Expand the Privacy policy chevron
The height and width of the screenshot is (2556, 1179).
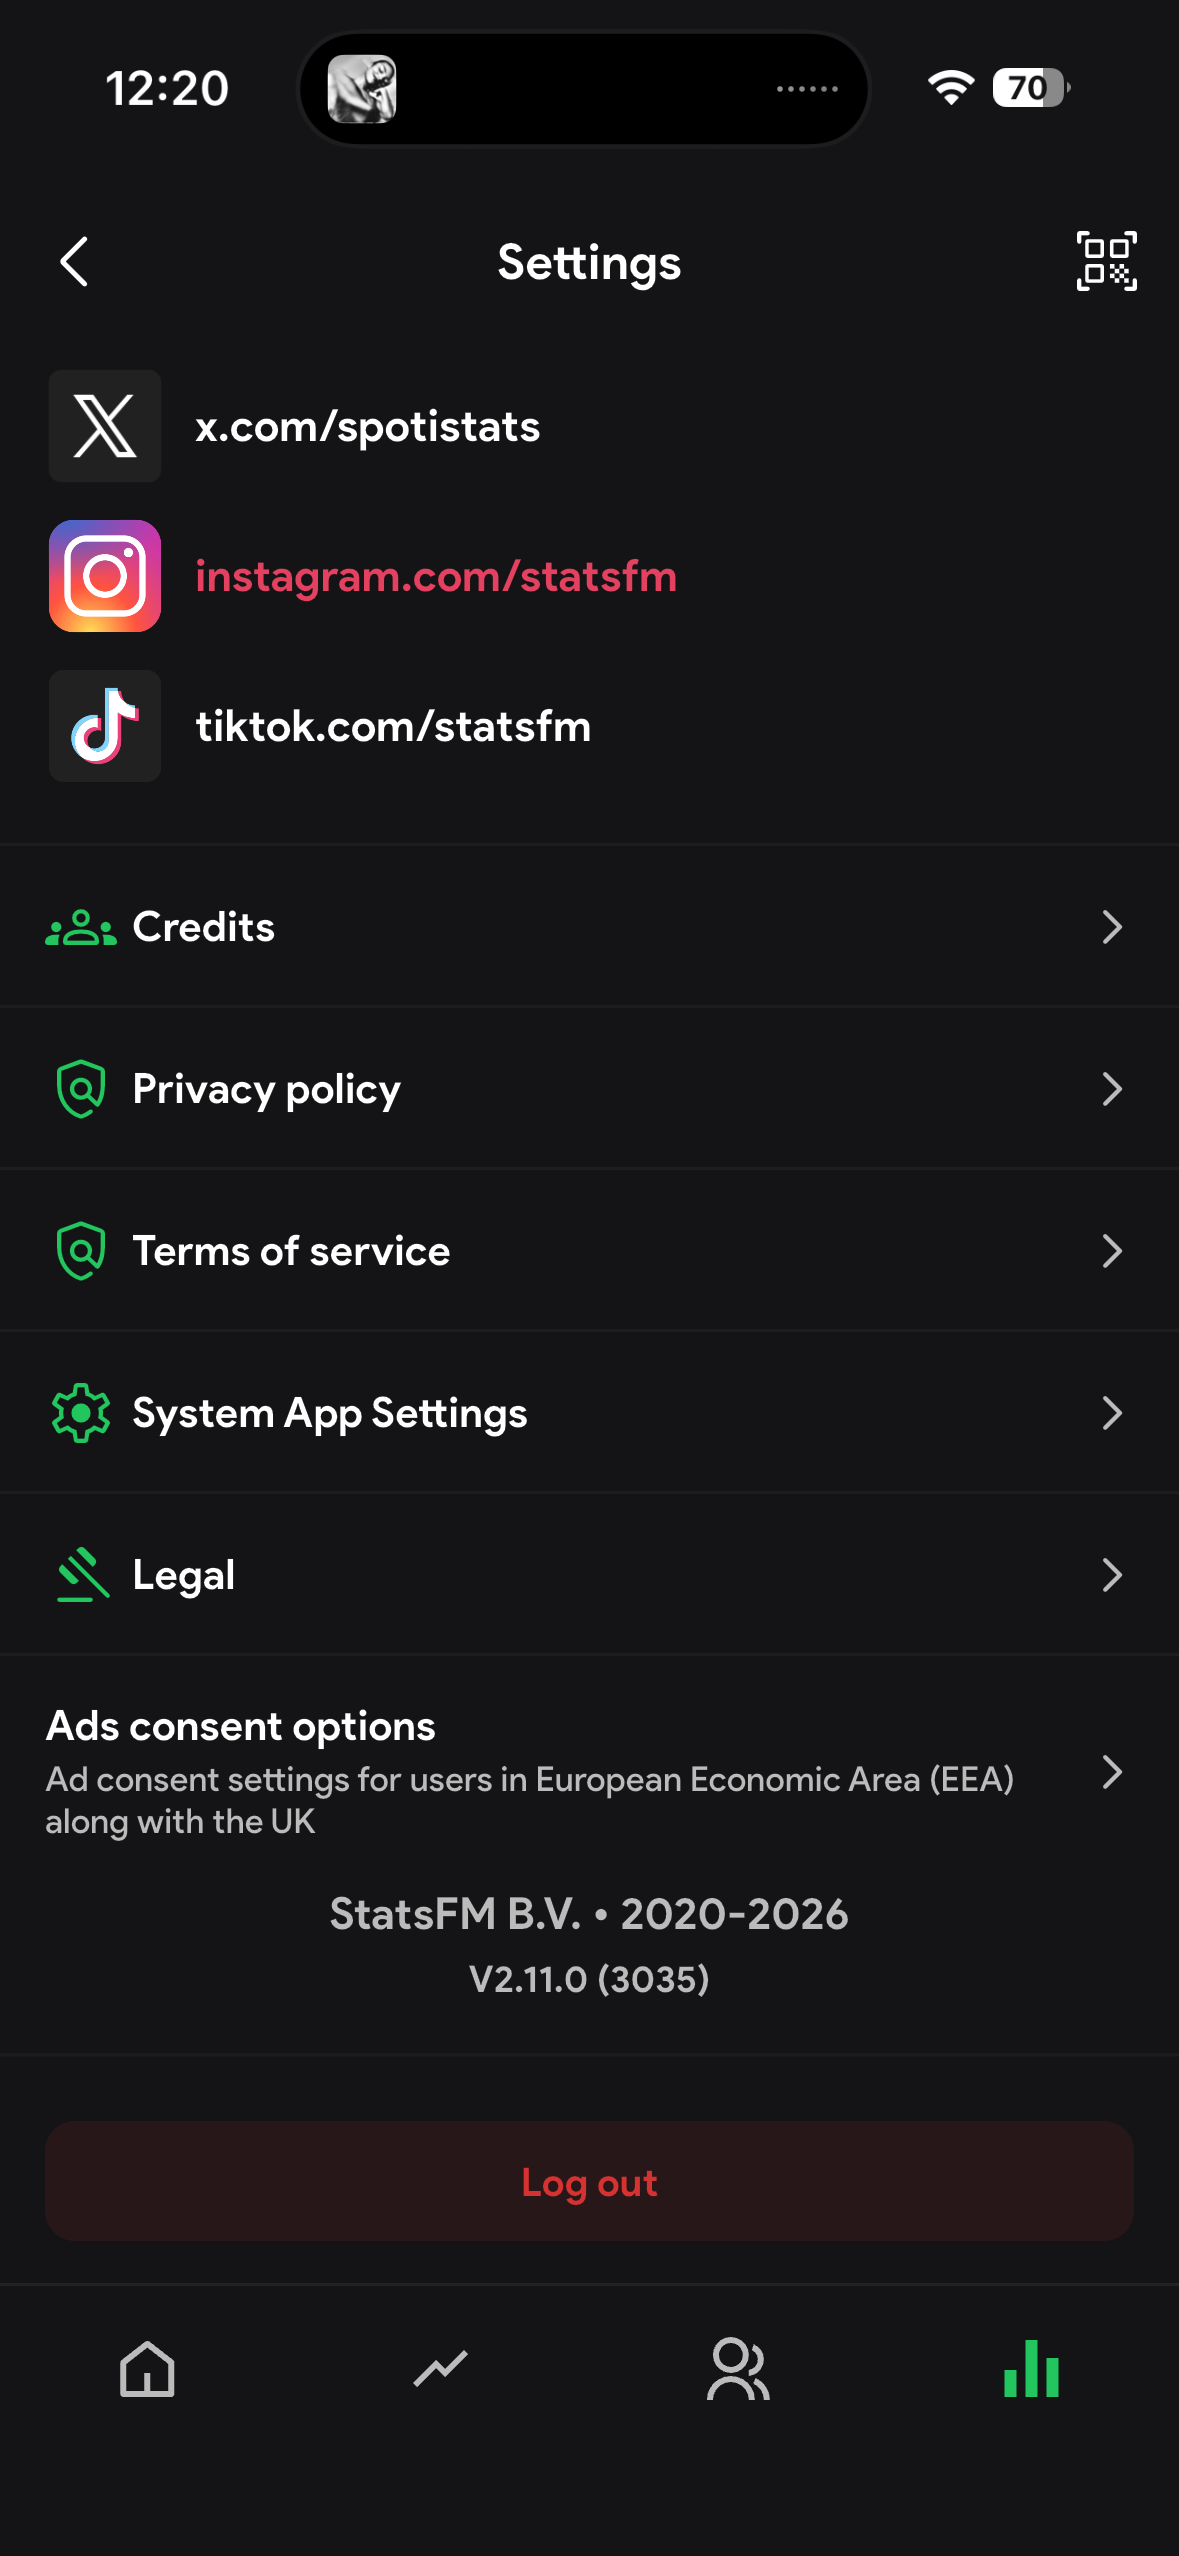click(x=1112, y=1089)
